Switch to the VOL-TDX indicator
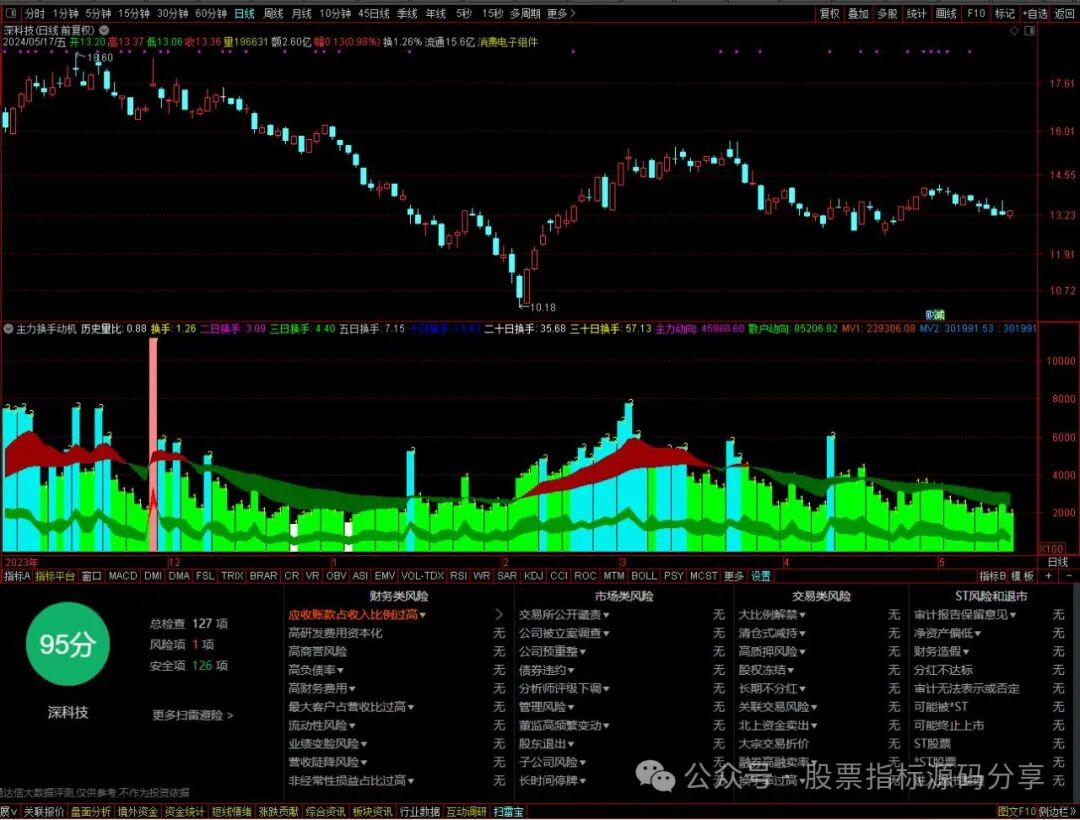The height and width of the screenshot is (820, 1080). click(x=422, y=576)
